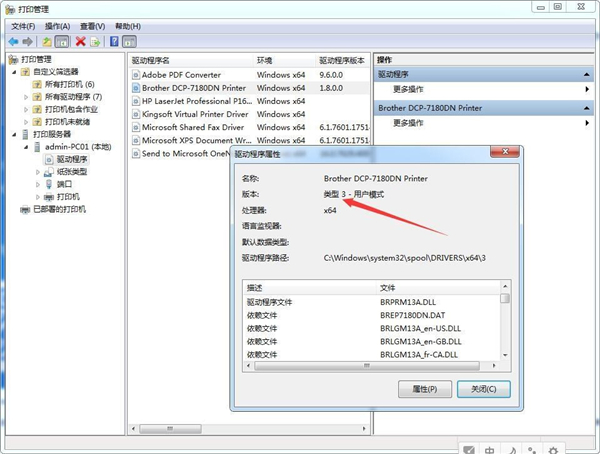Screen dimensions: 600x454
Task: Expand the 所有打印机 (6) tree node
Action: pos(25,85)
